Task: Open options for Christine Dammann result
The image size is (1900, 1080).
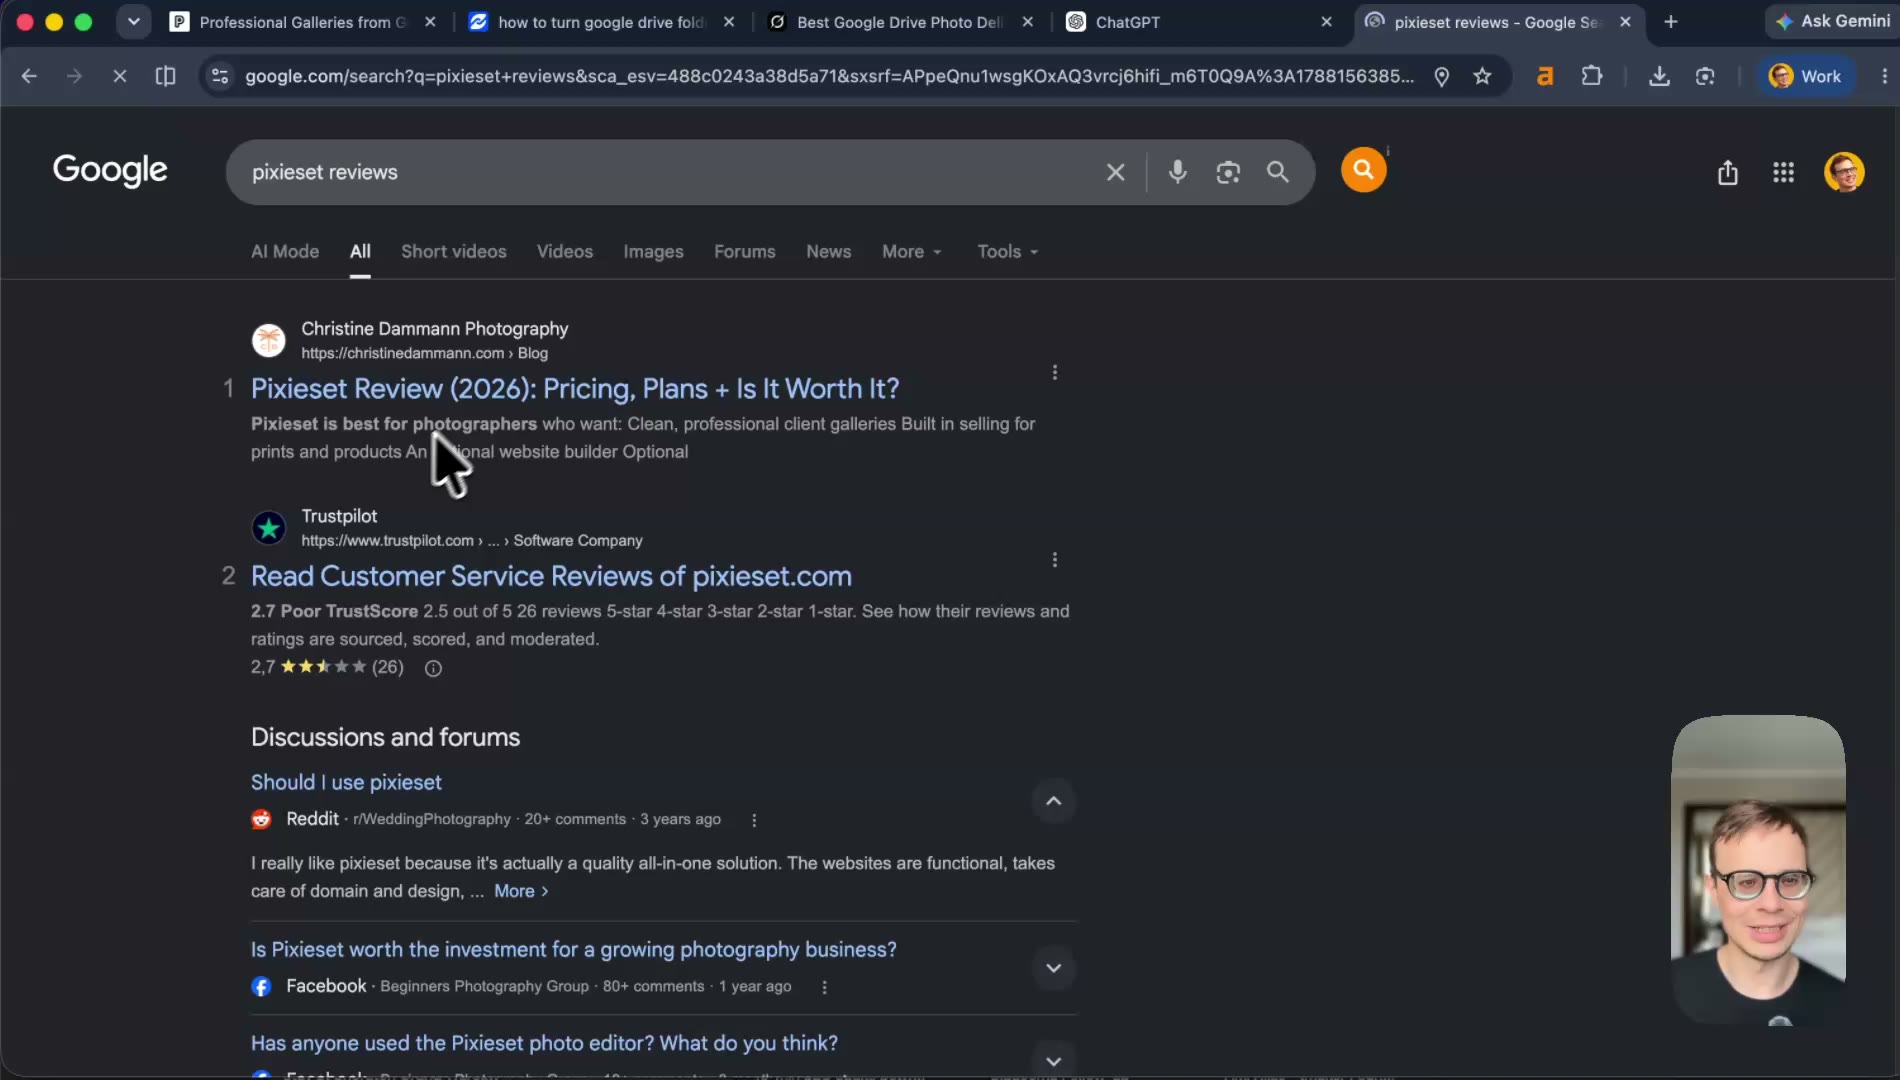Action: tap(1054, 372)
